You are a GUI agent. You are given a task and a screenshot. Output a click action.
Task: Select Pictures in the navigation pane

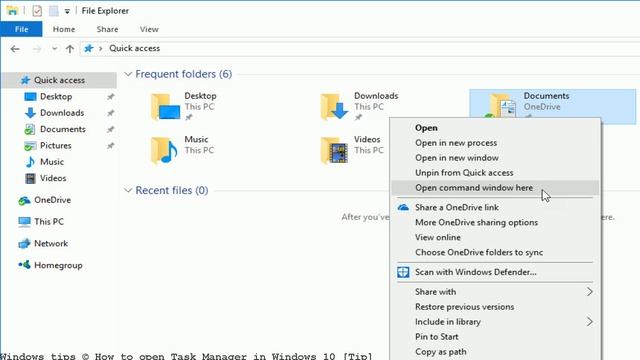tap(56, 146)
